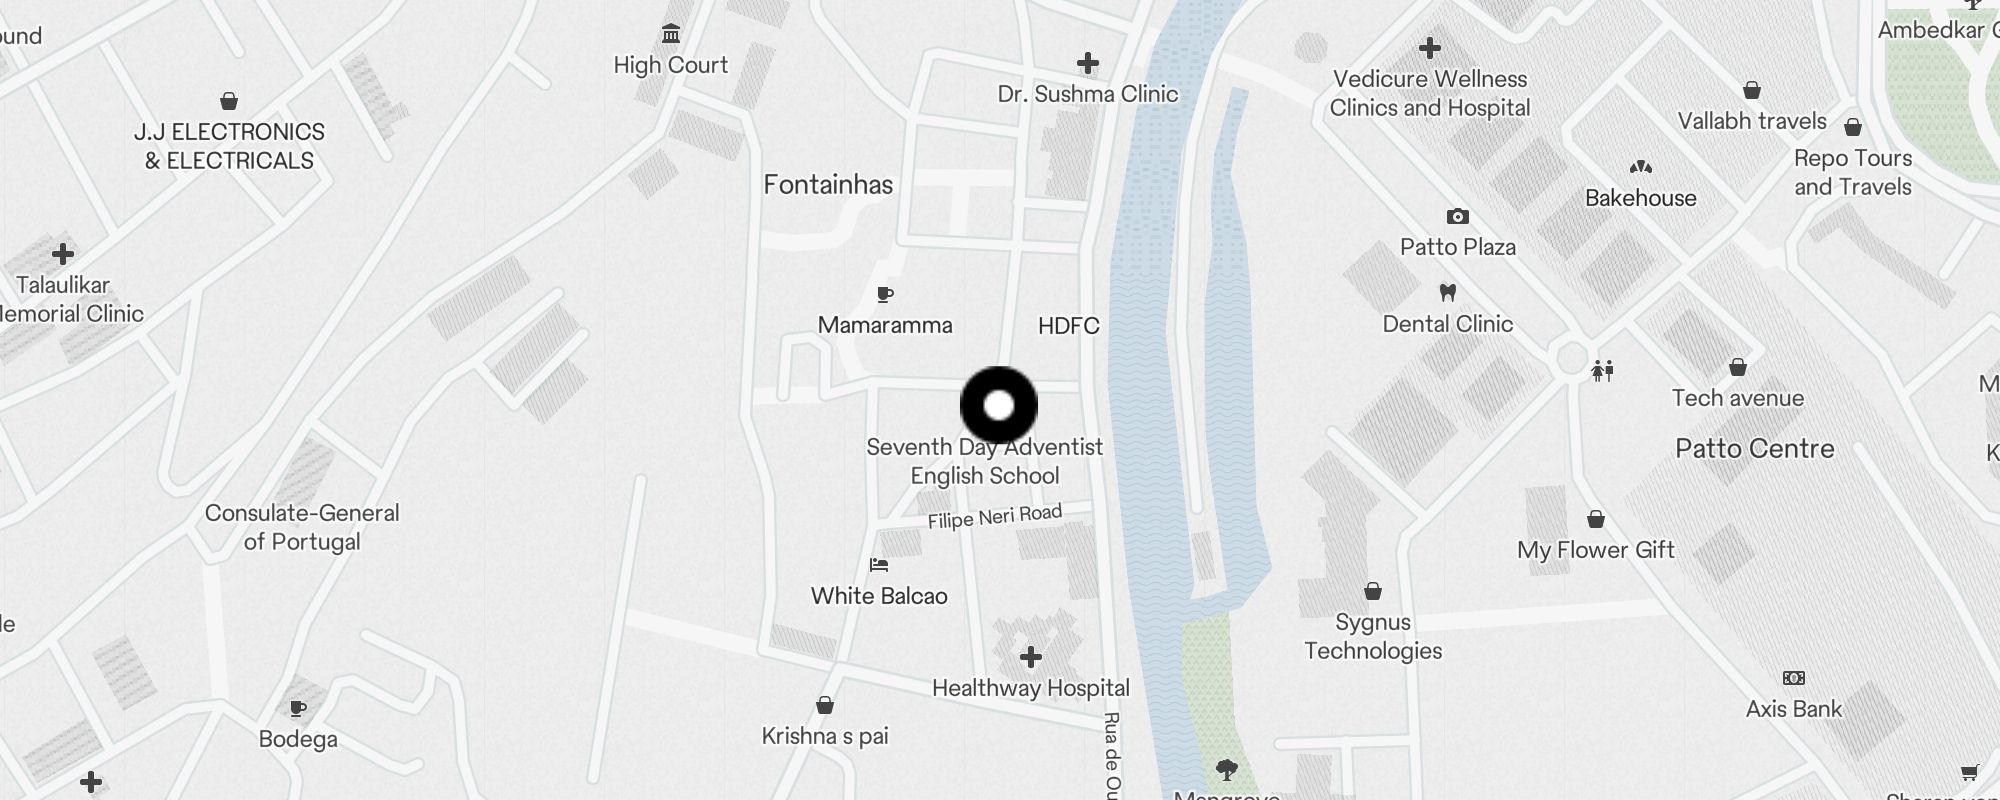Click the High Court building icon
The height and width of the screenshot is (800, 2000).
[x=671, y=35]
